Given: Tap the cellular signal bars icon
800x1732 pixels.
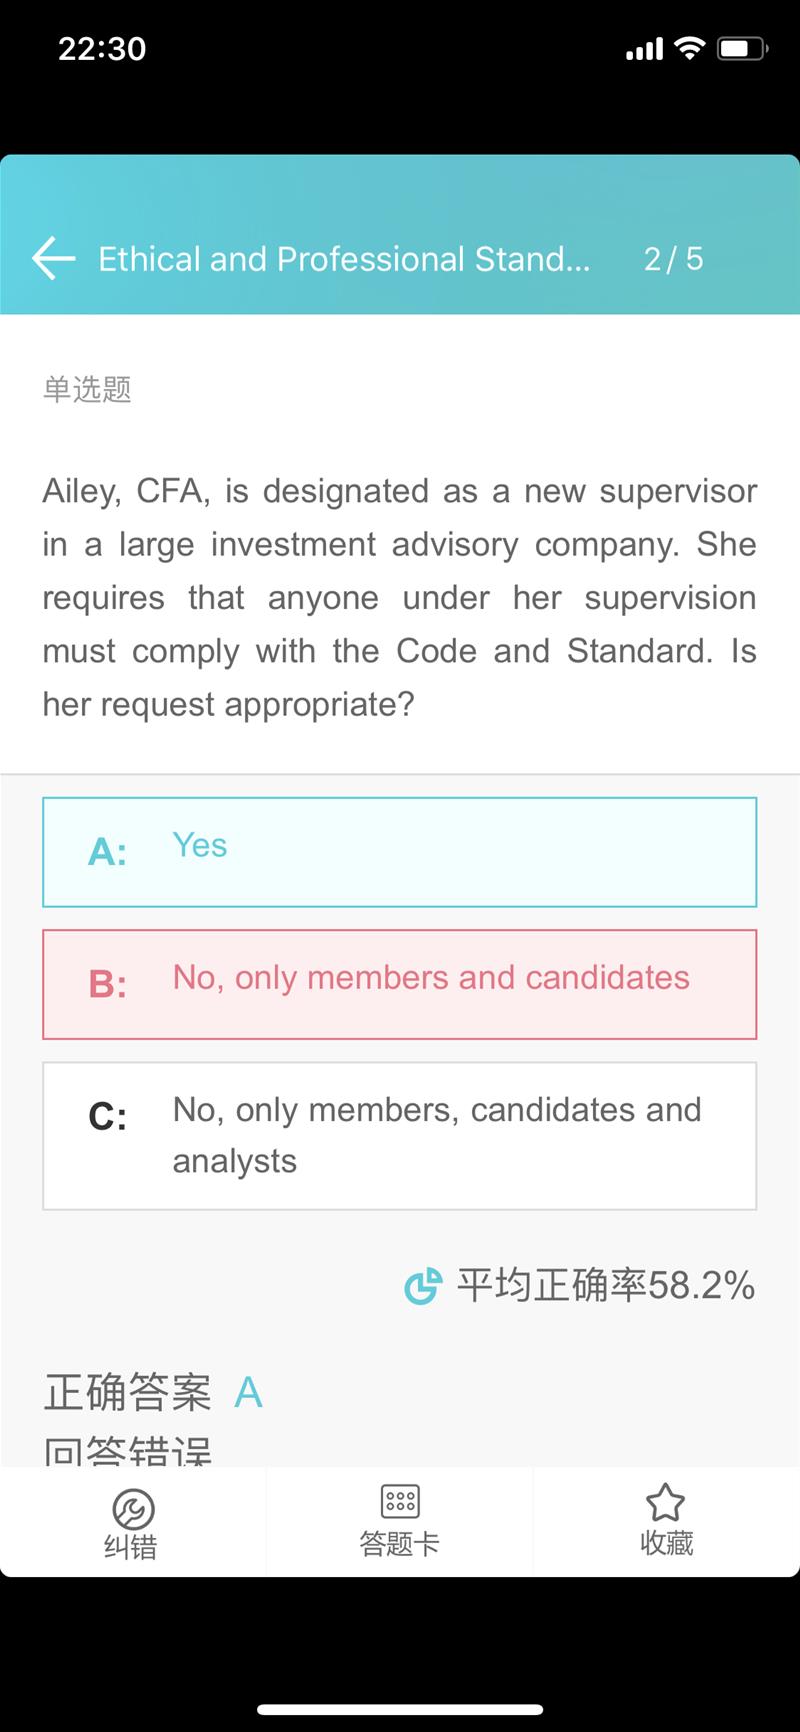Looking at the screenshot, I should (x=644, y=49).
